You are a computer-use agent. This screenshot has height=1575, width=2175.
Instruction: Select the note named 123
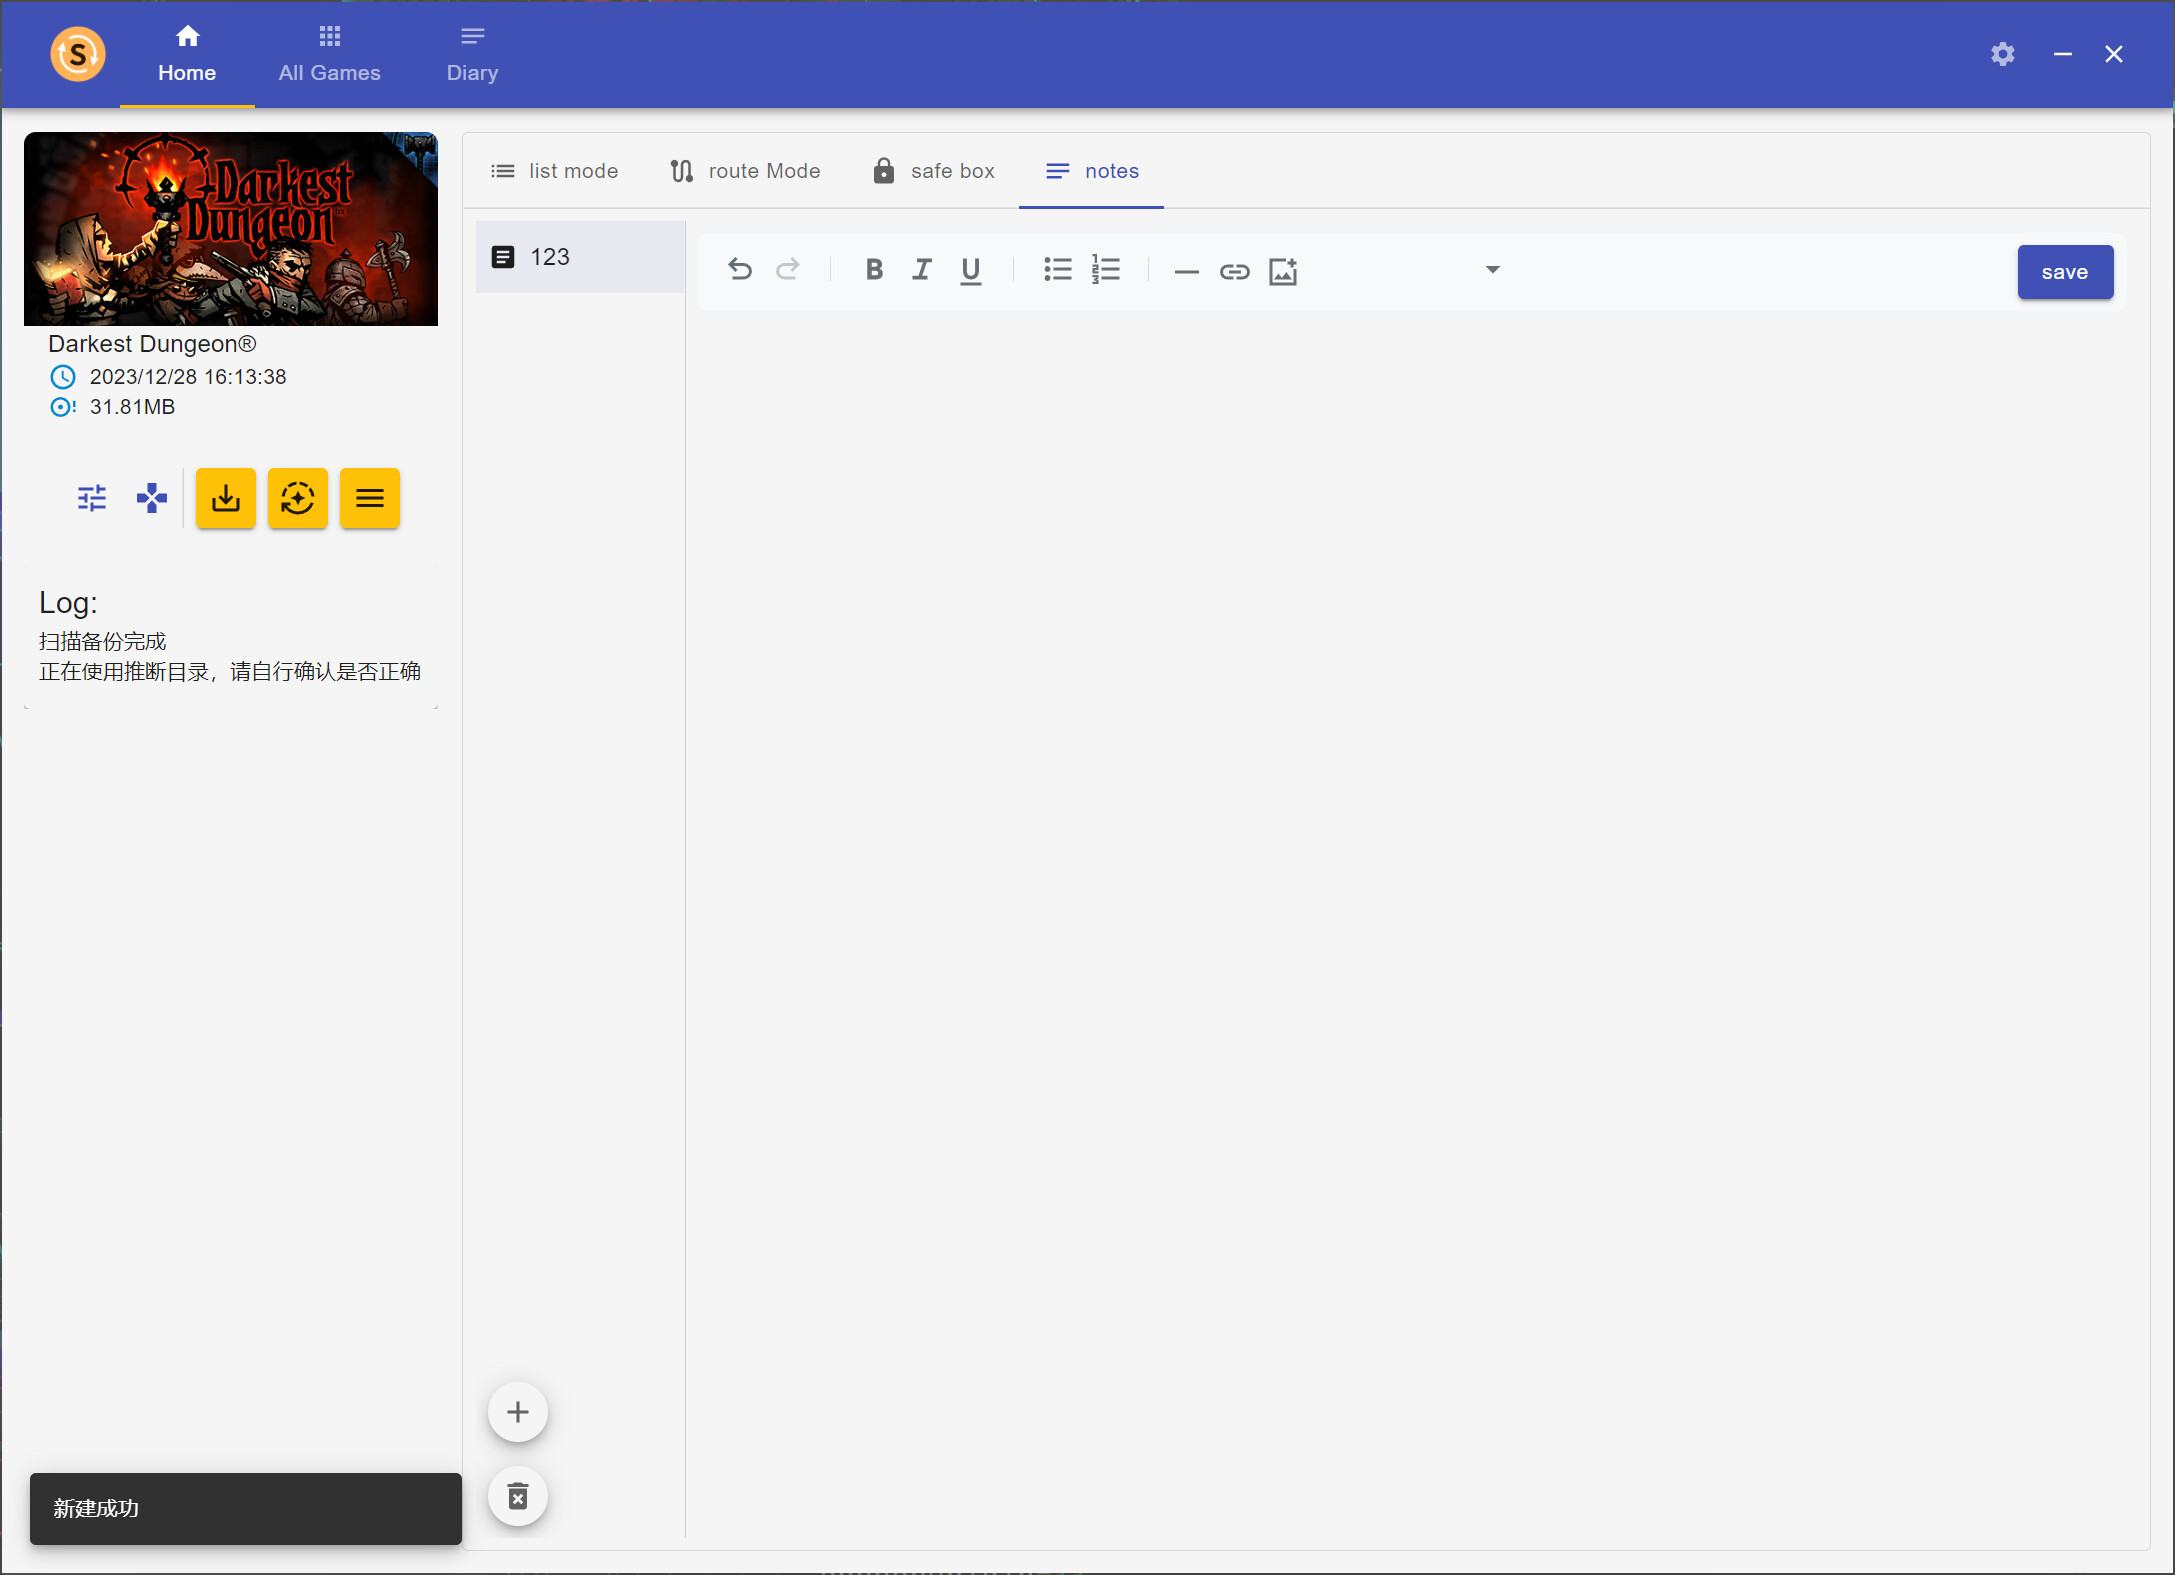tap(549, 257)
